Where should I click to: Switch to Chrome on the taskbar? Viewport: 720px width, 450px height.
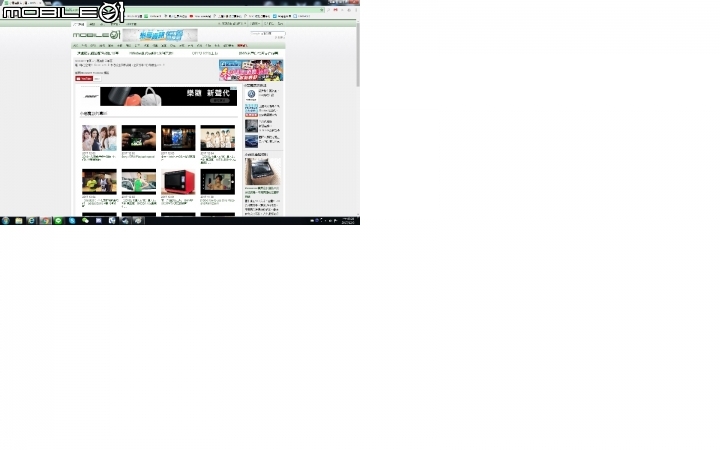click(45, 221)
